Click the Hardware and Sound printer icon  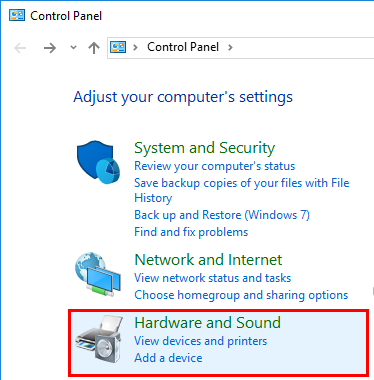pos(99,339)
